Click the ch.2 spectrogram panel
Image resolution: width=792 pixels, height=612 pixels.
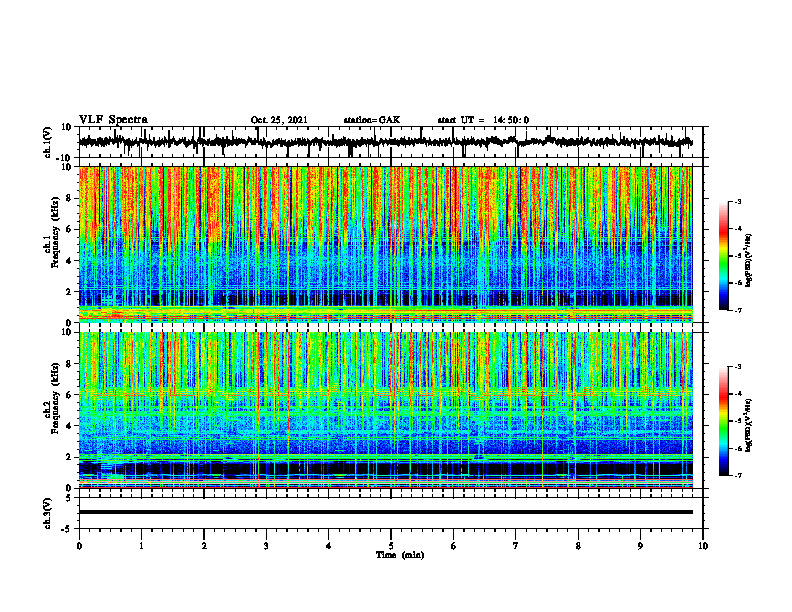click(385, 410)
